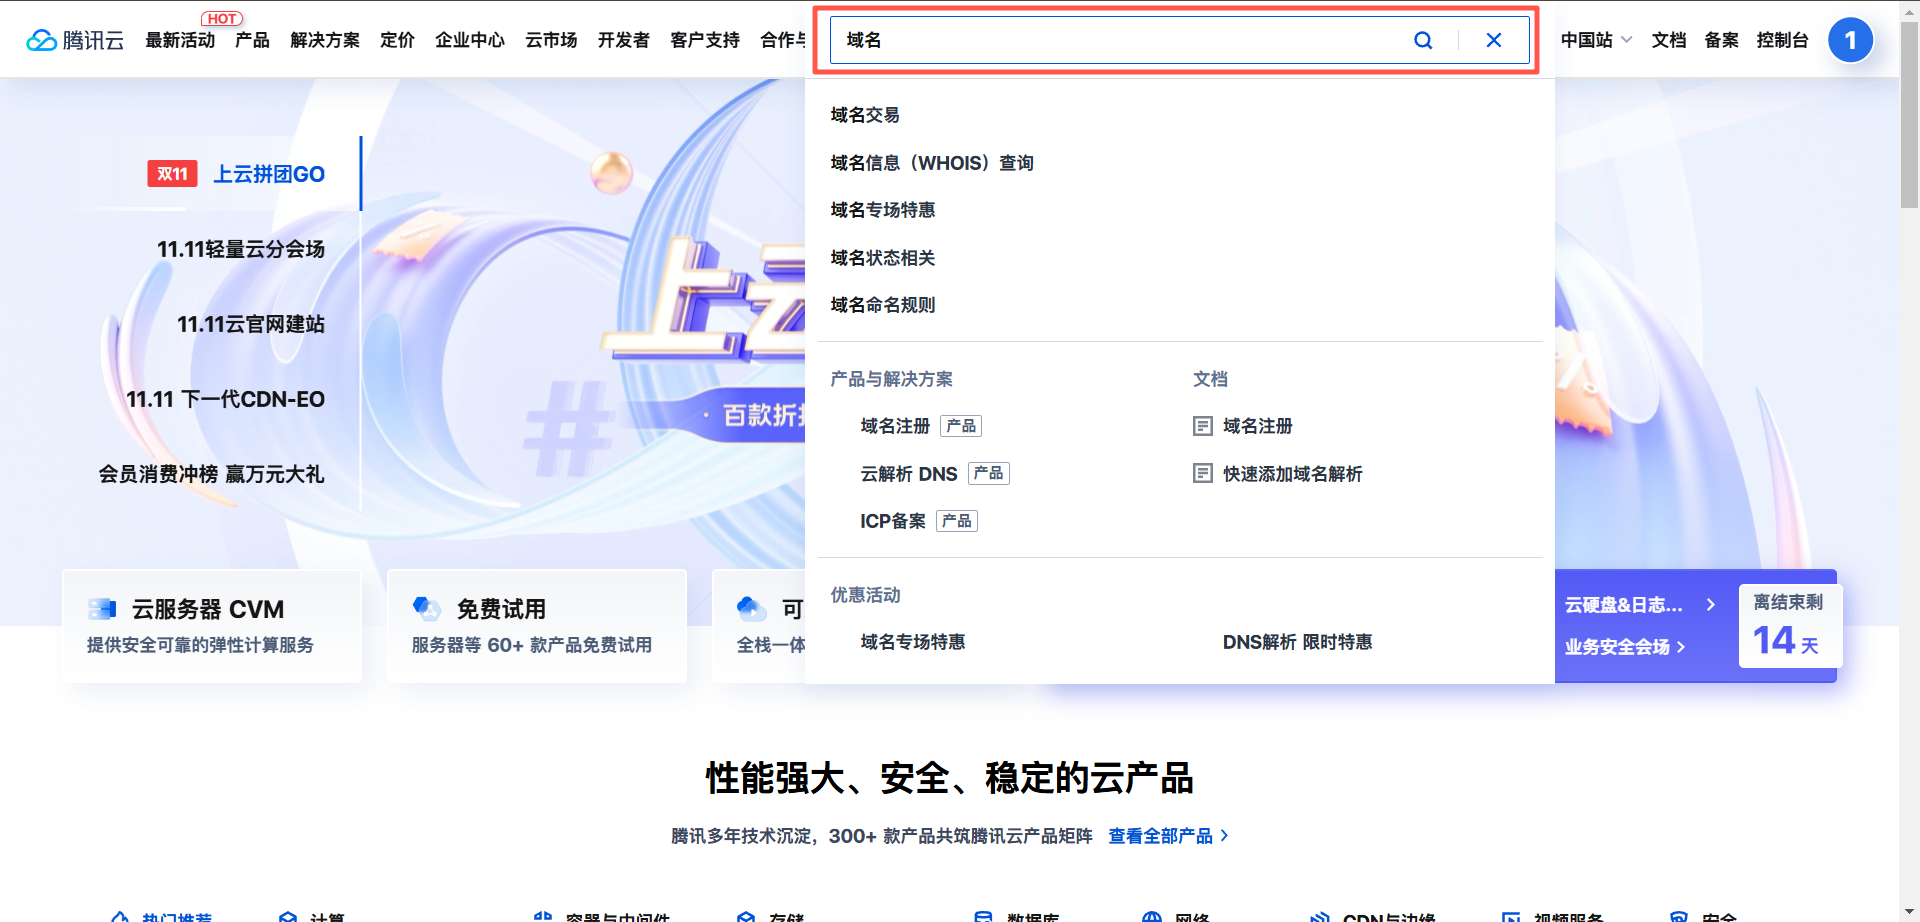
Task: Select the suggestion 域名状态相关
Action: click(x=883, y=258)
